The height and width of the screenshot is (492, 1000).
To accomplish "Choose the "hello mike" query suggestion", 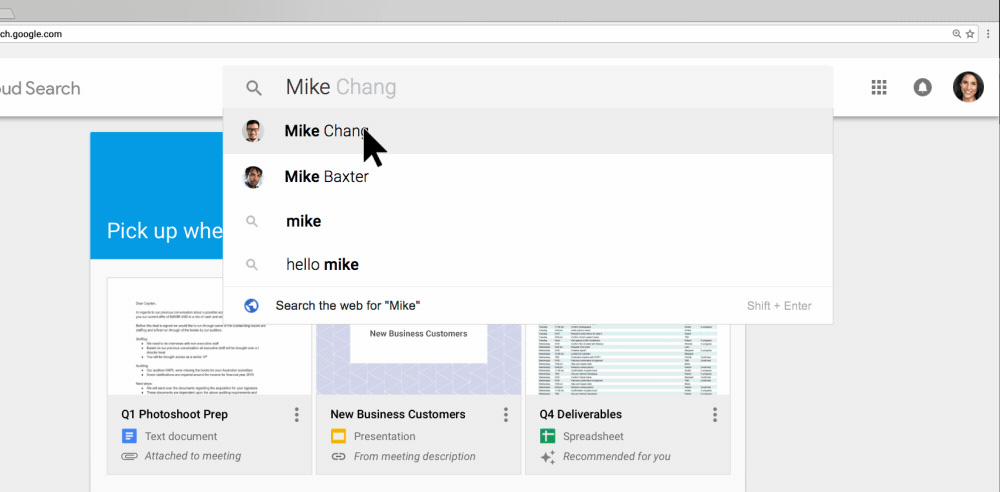I will point(527,264).
